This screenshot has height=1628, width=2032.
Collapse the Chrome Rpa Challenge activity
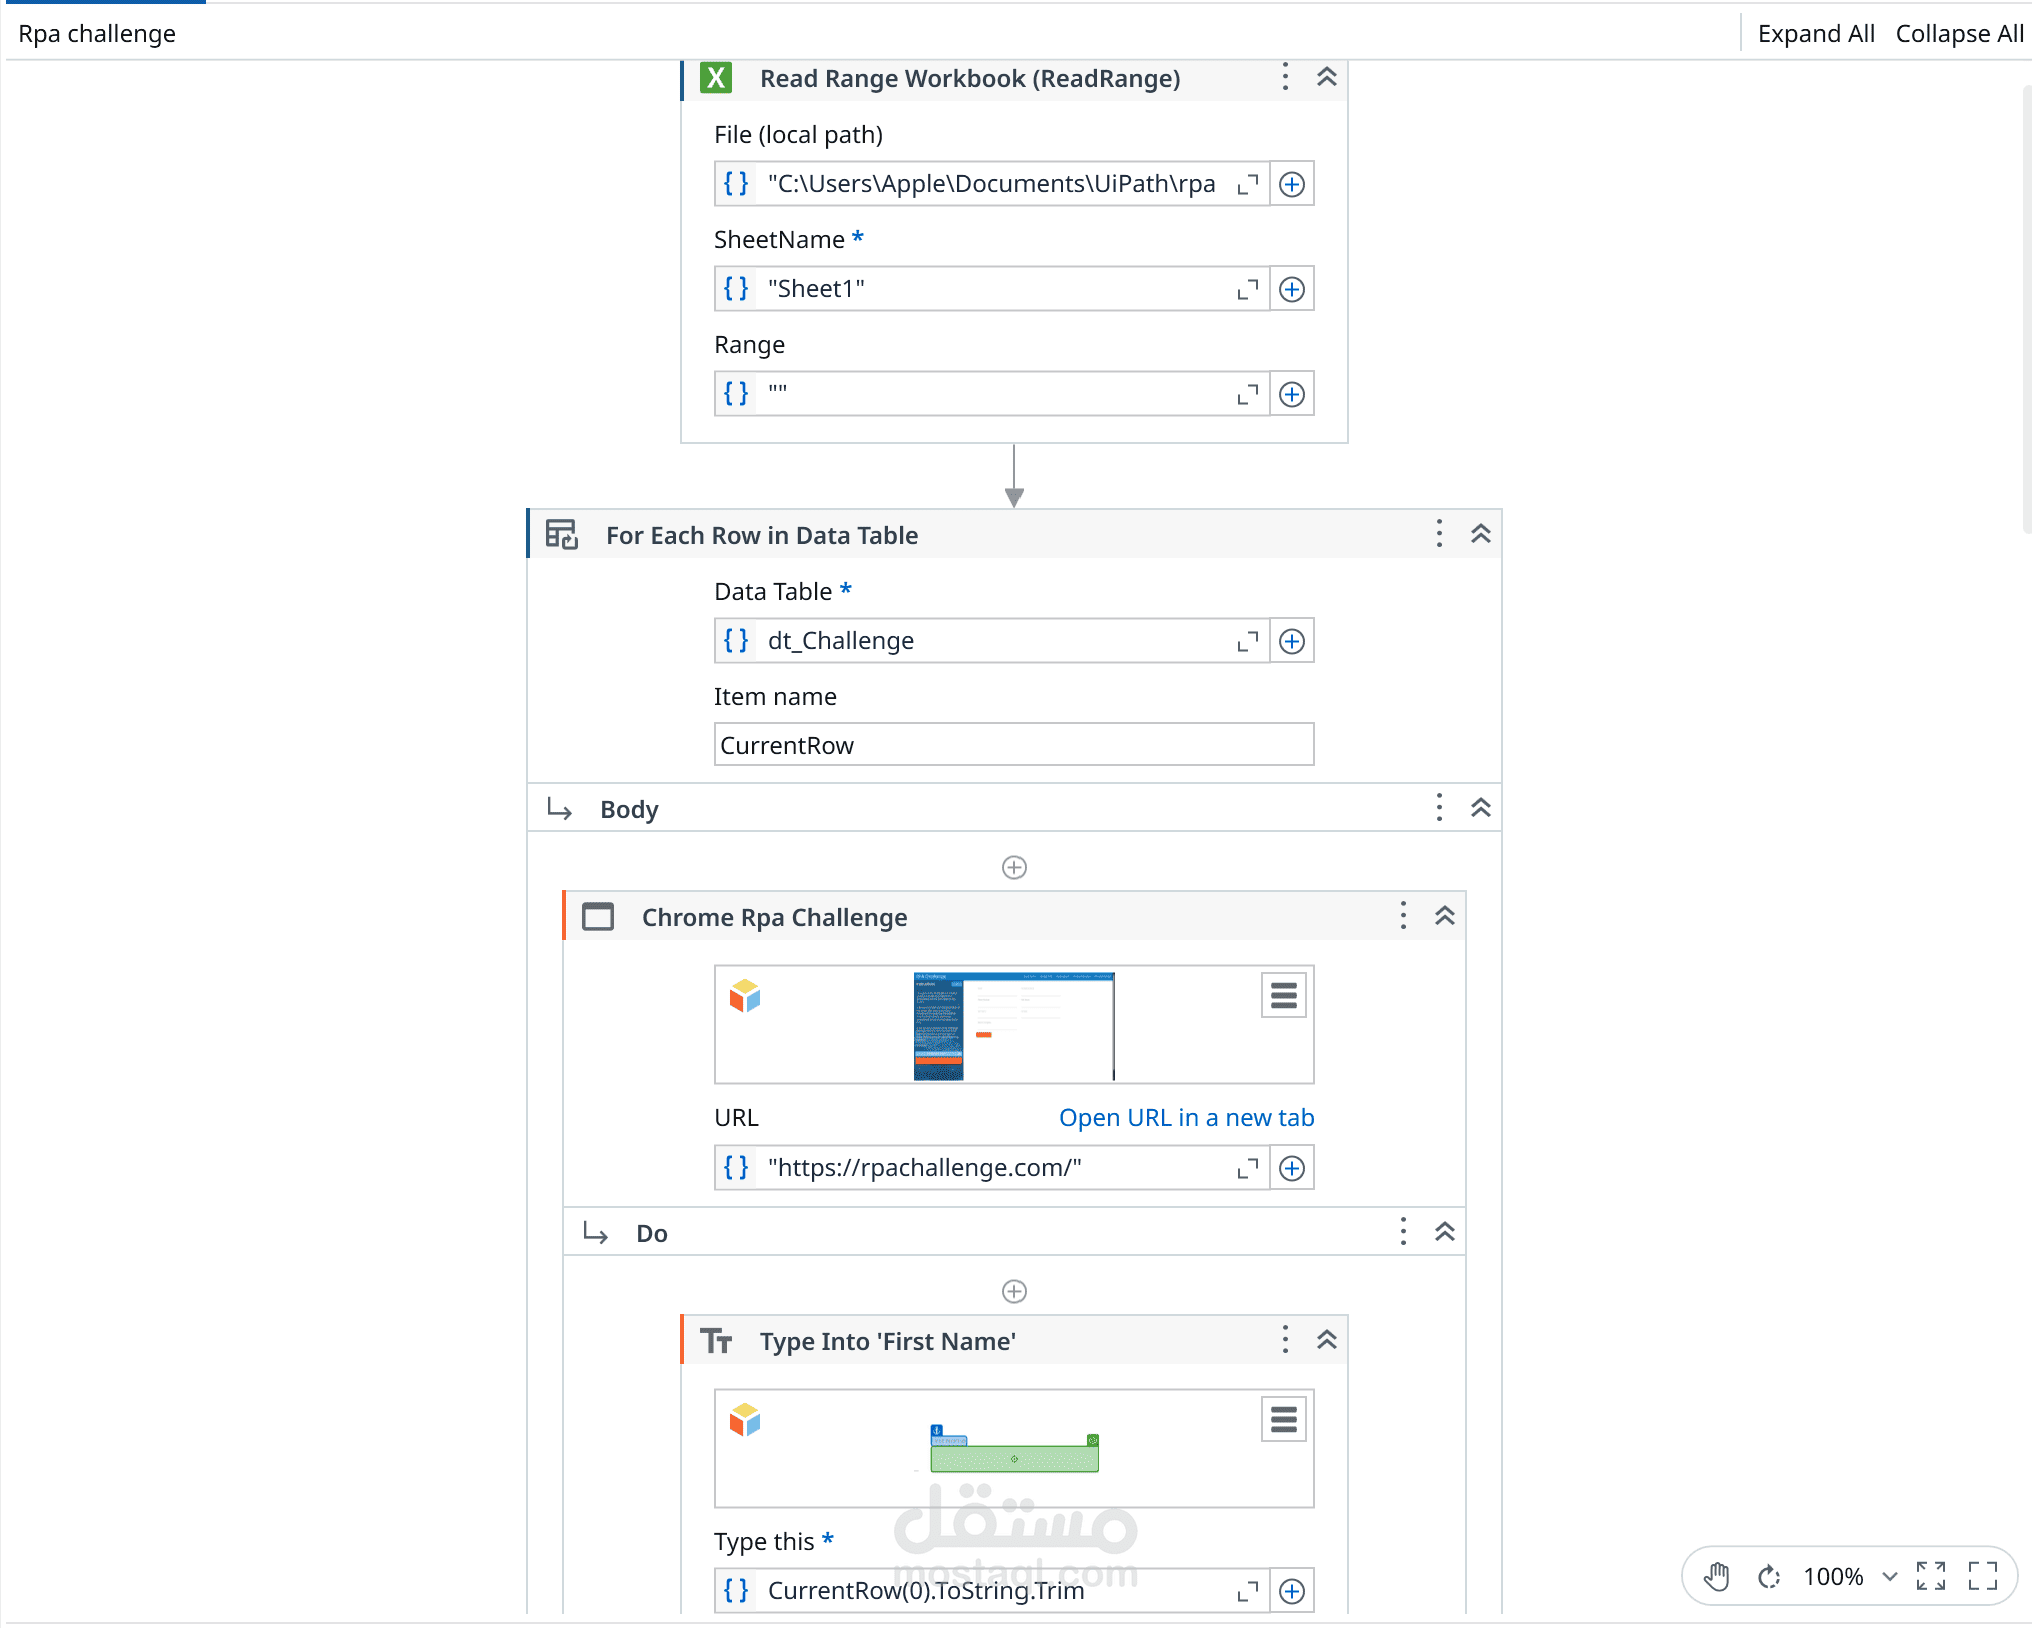[1445, 916]
